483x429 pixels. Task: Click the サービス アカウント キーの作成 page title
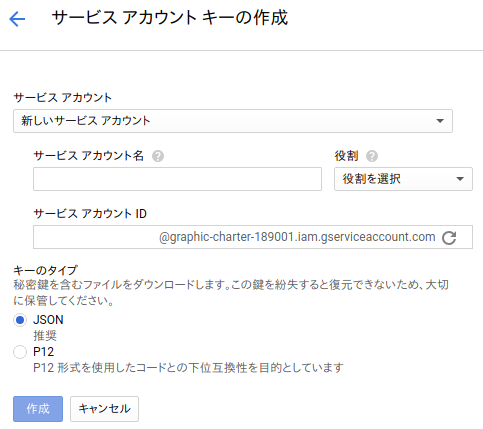coord(170,18)
